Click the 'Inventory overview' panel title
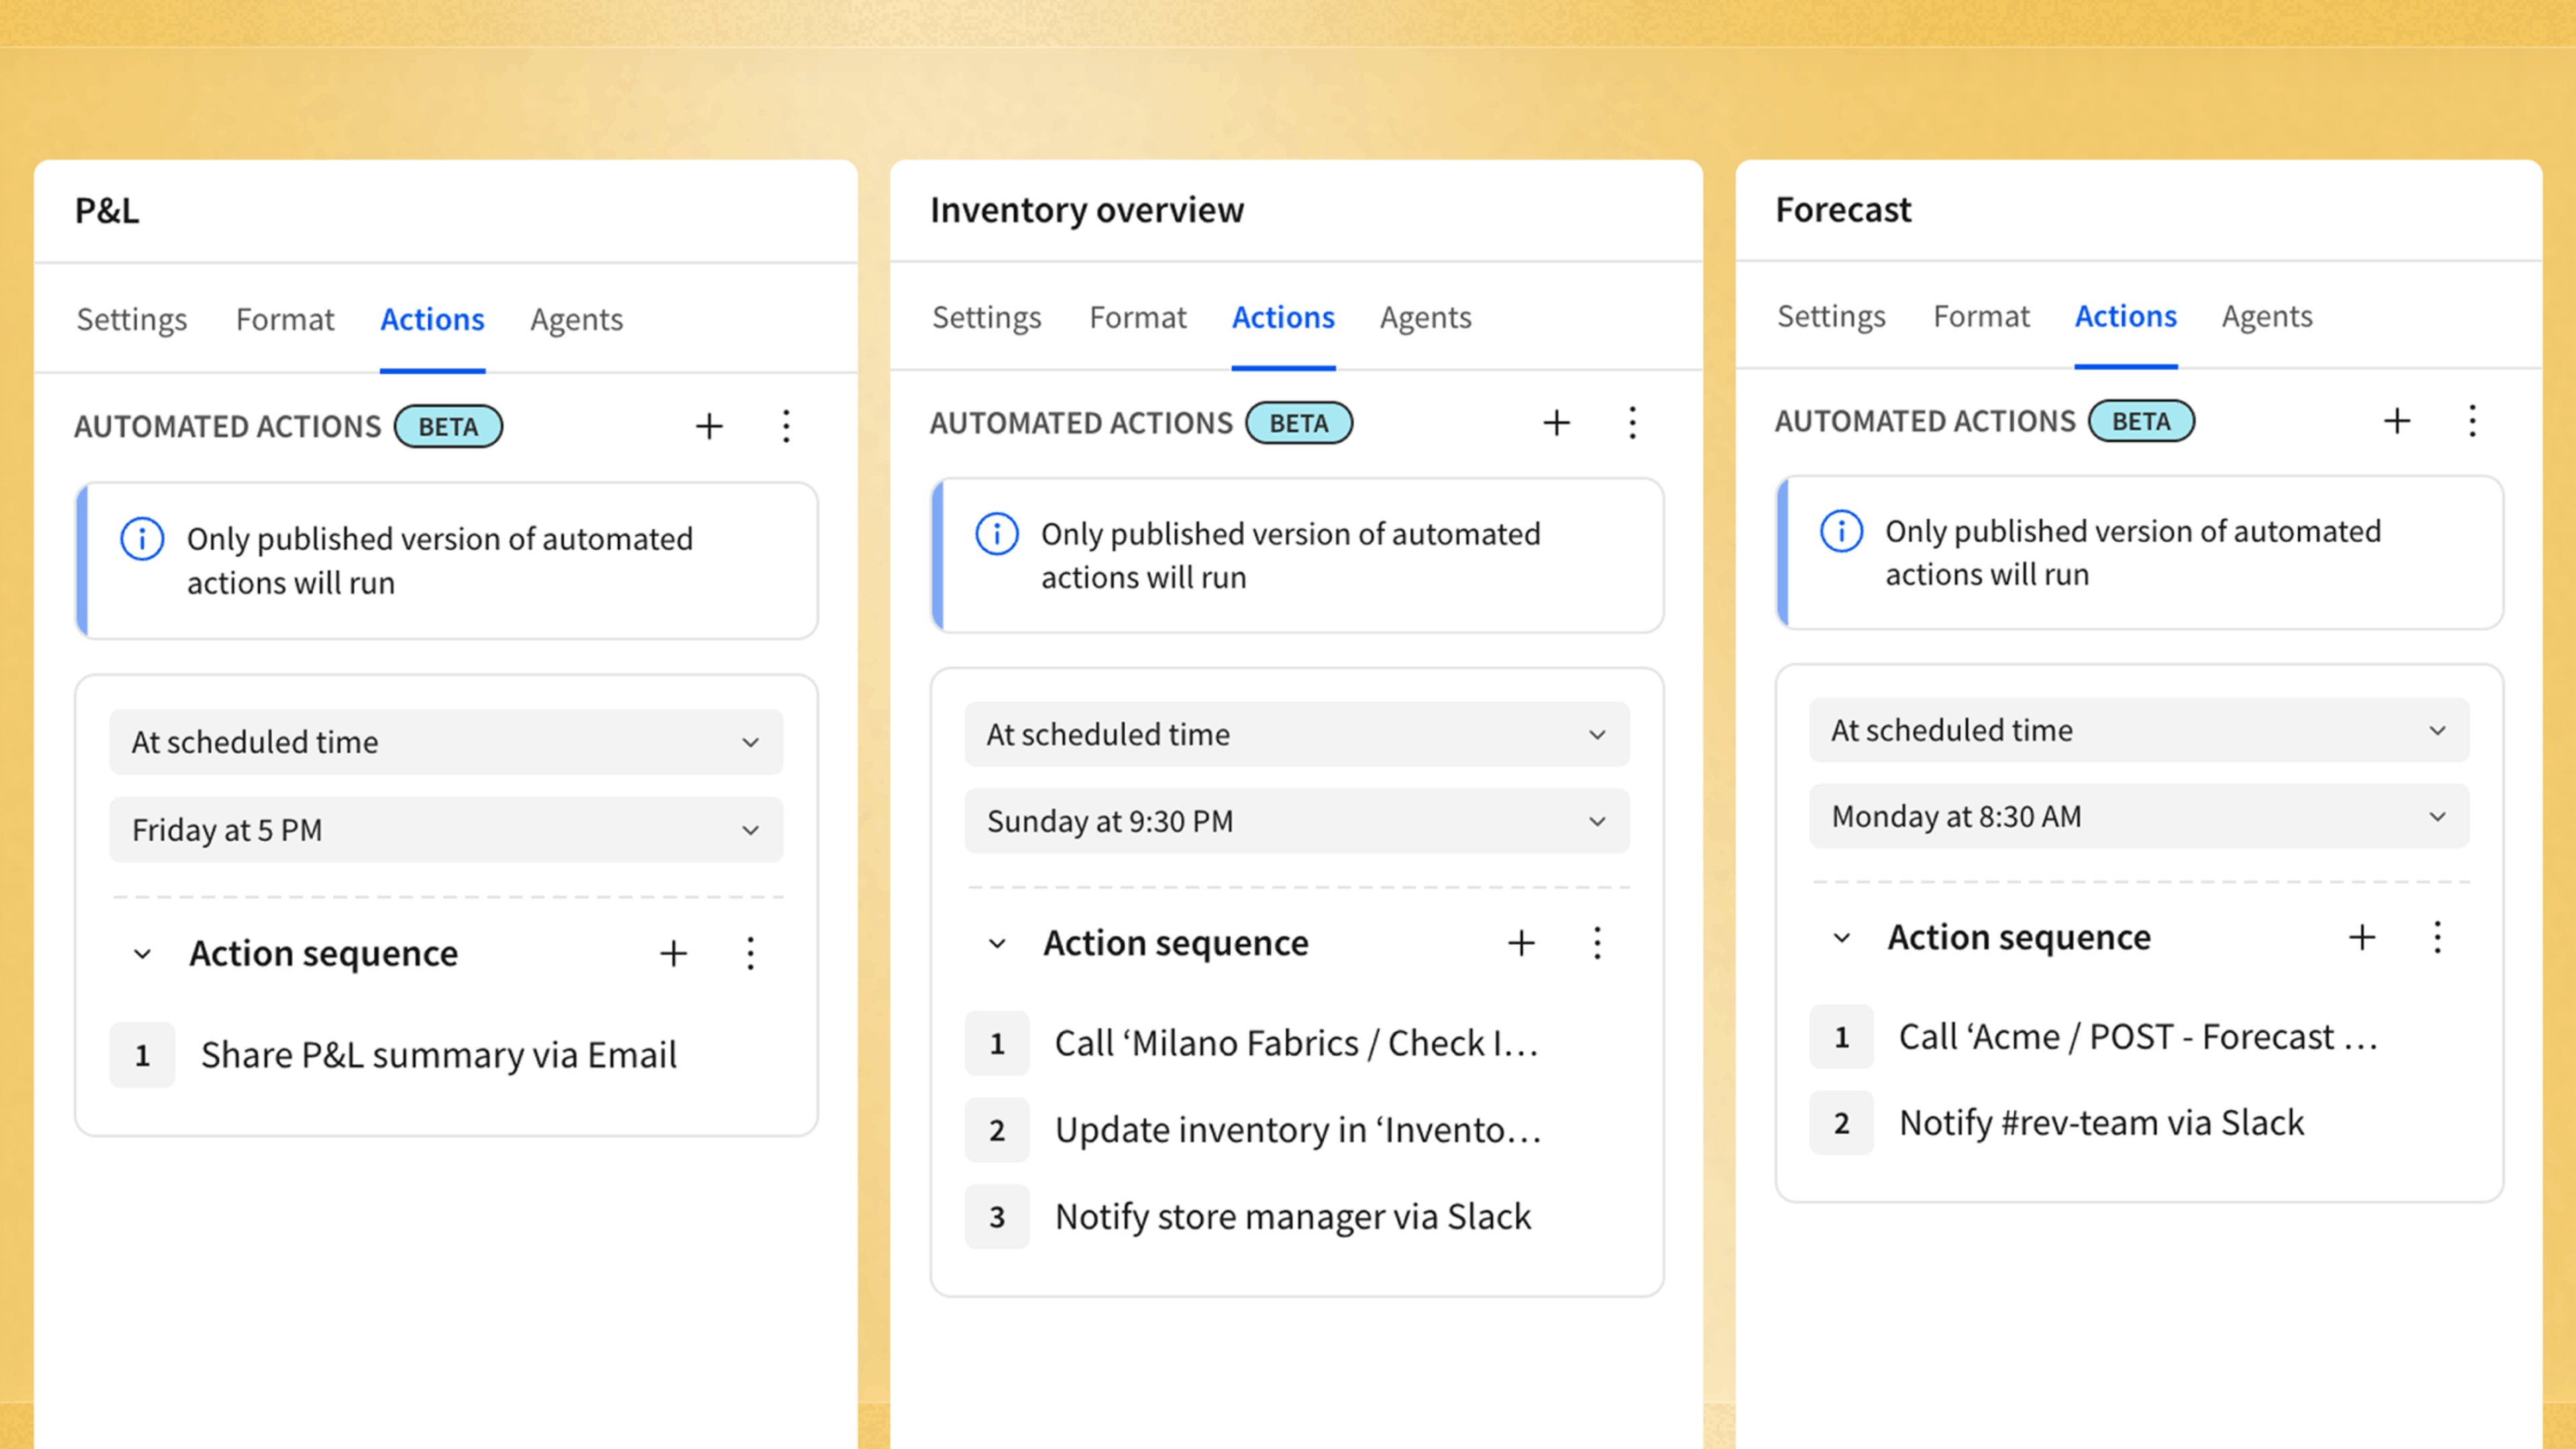The width and height of the screenshot is (2576, 1449). 1087,210
